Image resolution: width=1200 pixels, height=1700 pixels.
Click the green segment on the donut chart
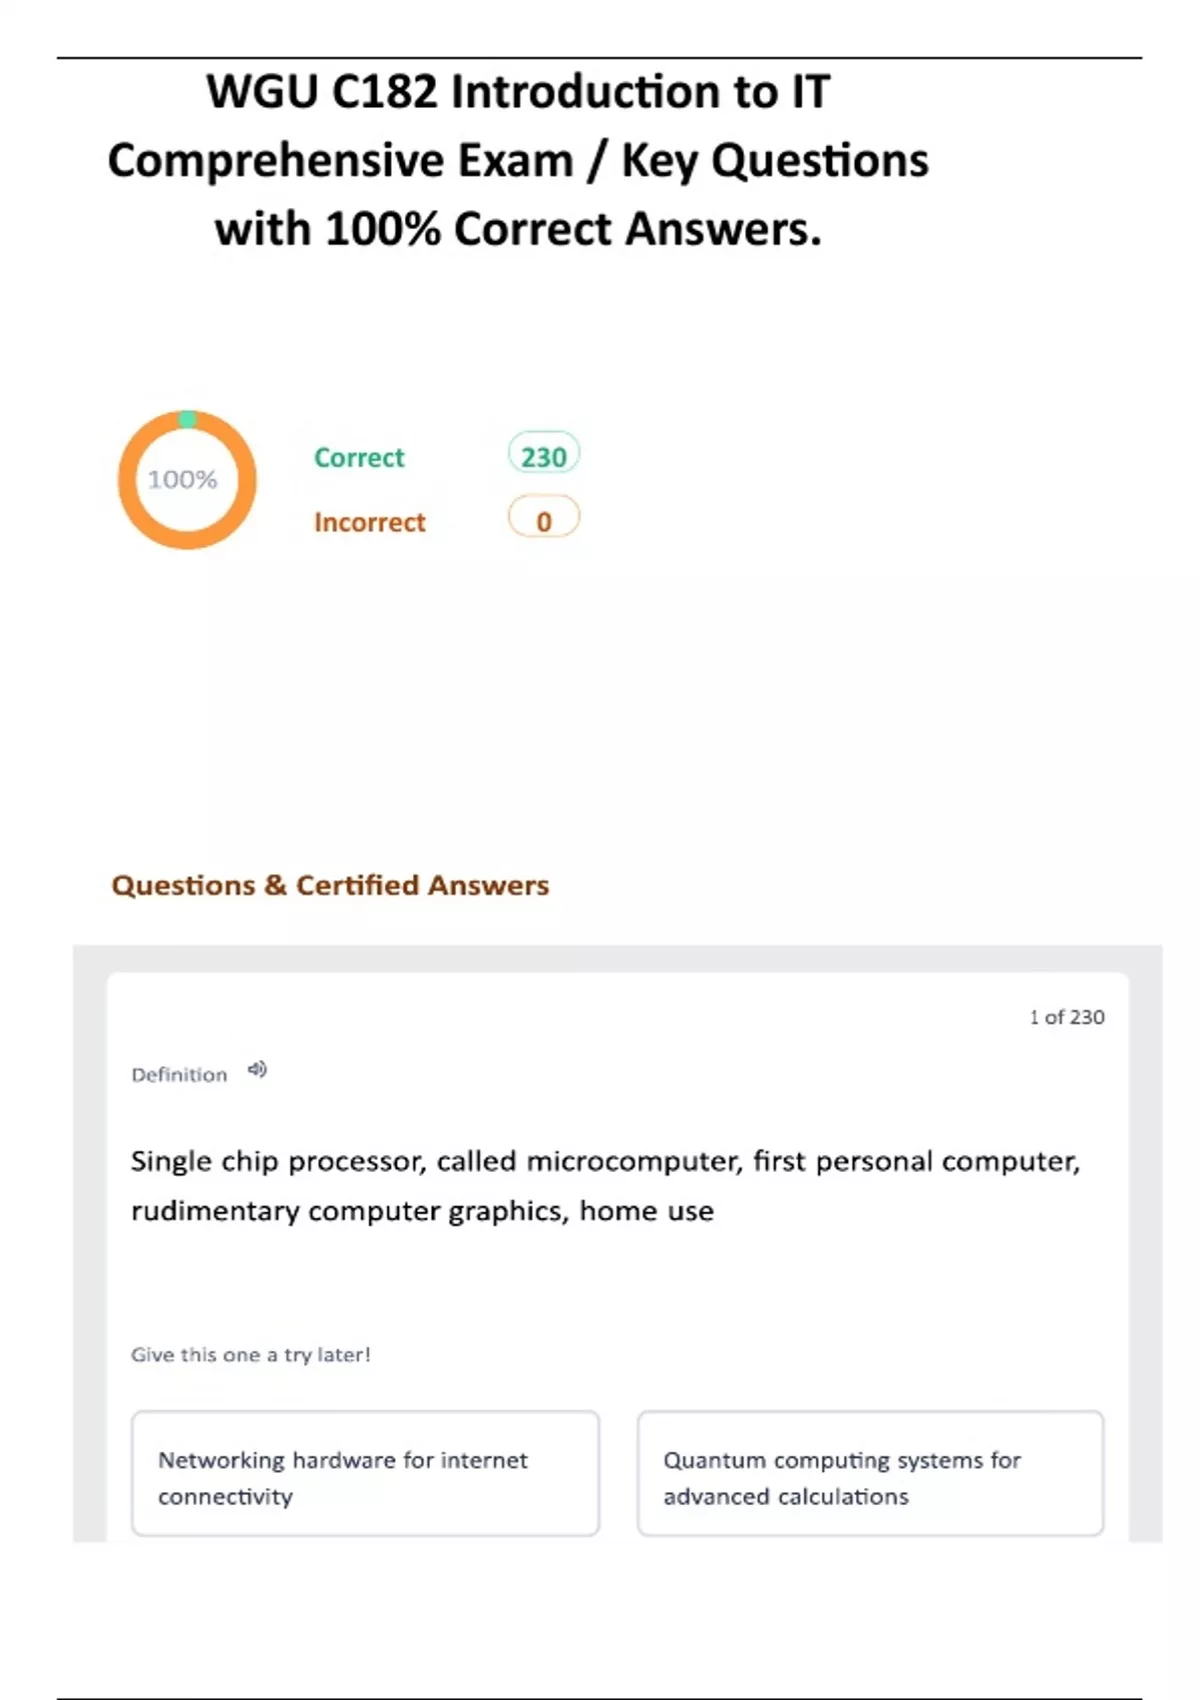(x=187, y=419)
